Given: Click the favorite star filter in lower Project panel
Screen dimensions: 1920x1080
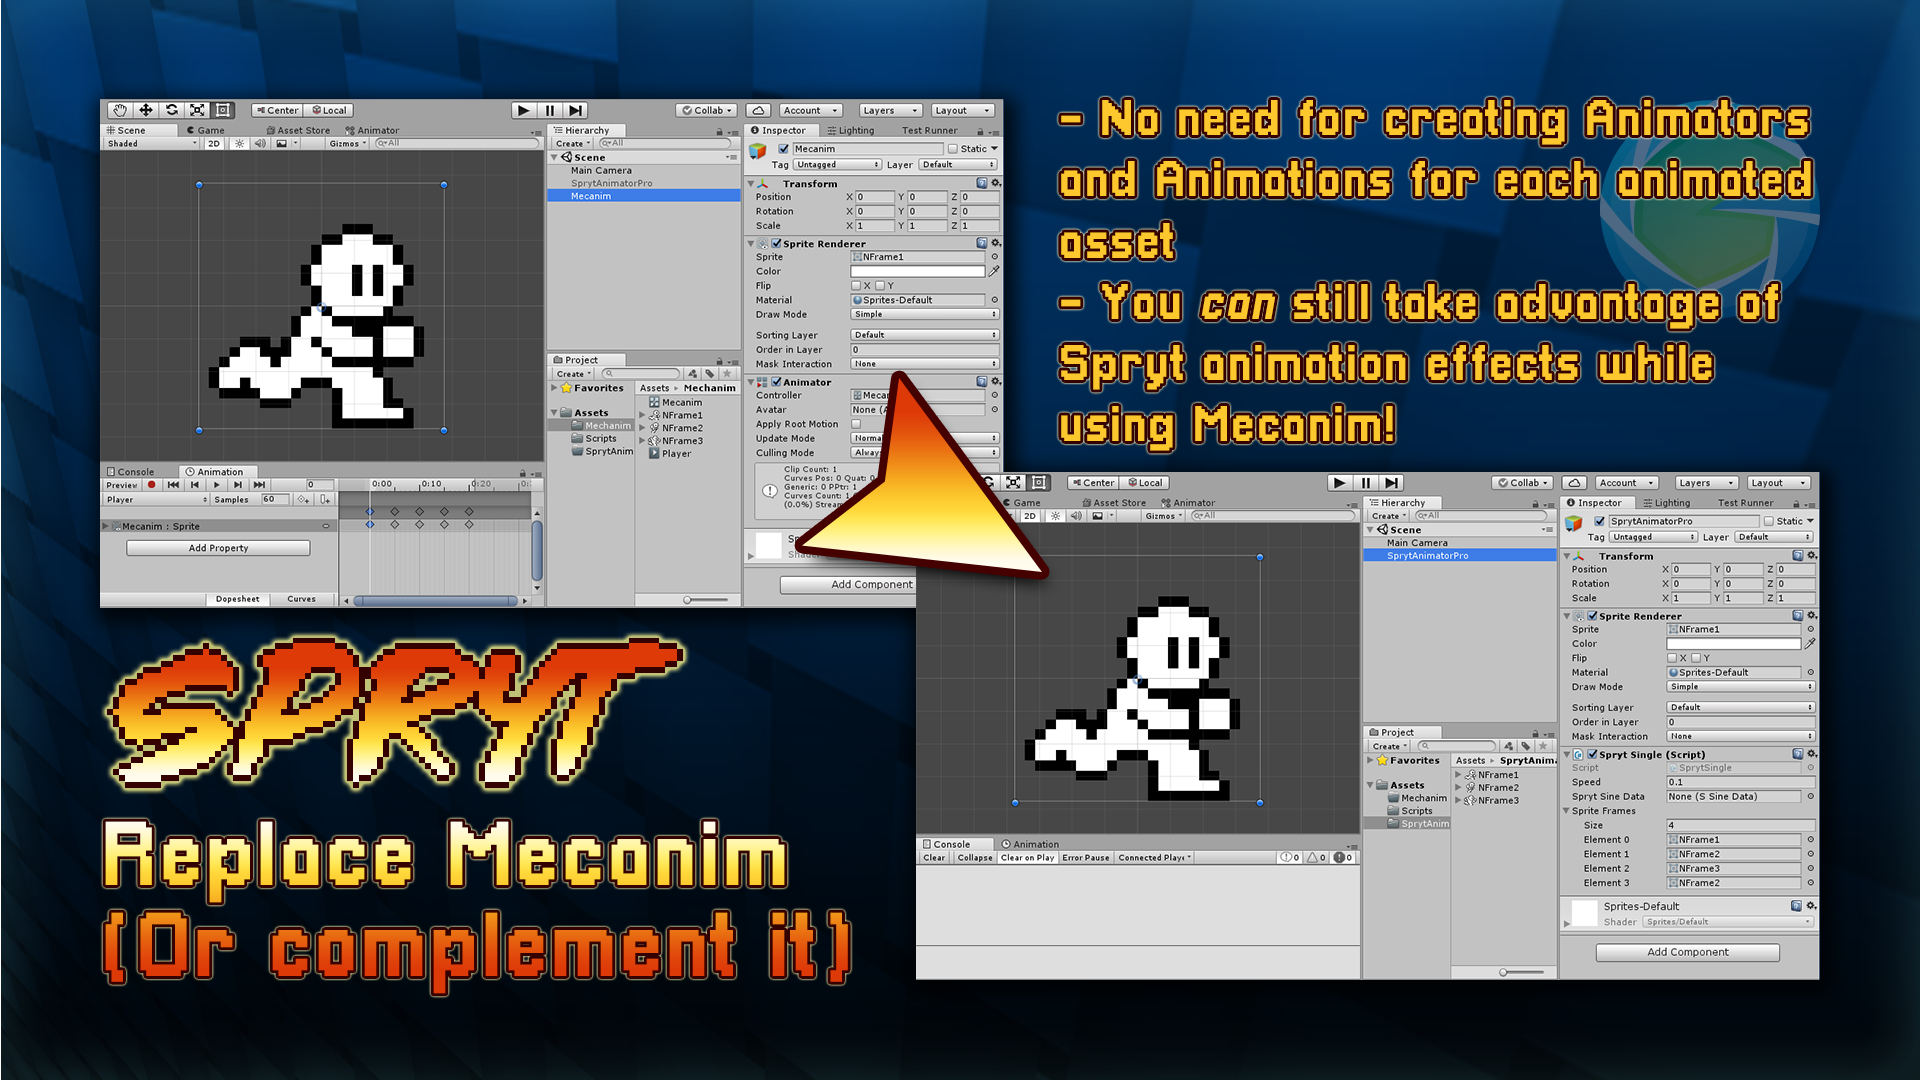Looking at the screenshot, I should (x=1543, y=746).
